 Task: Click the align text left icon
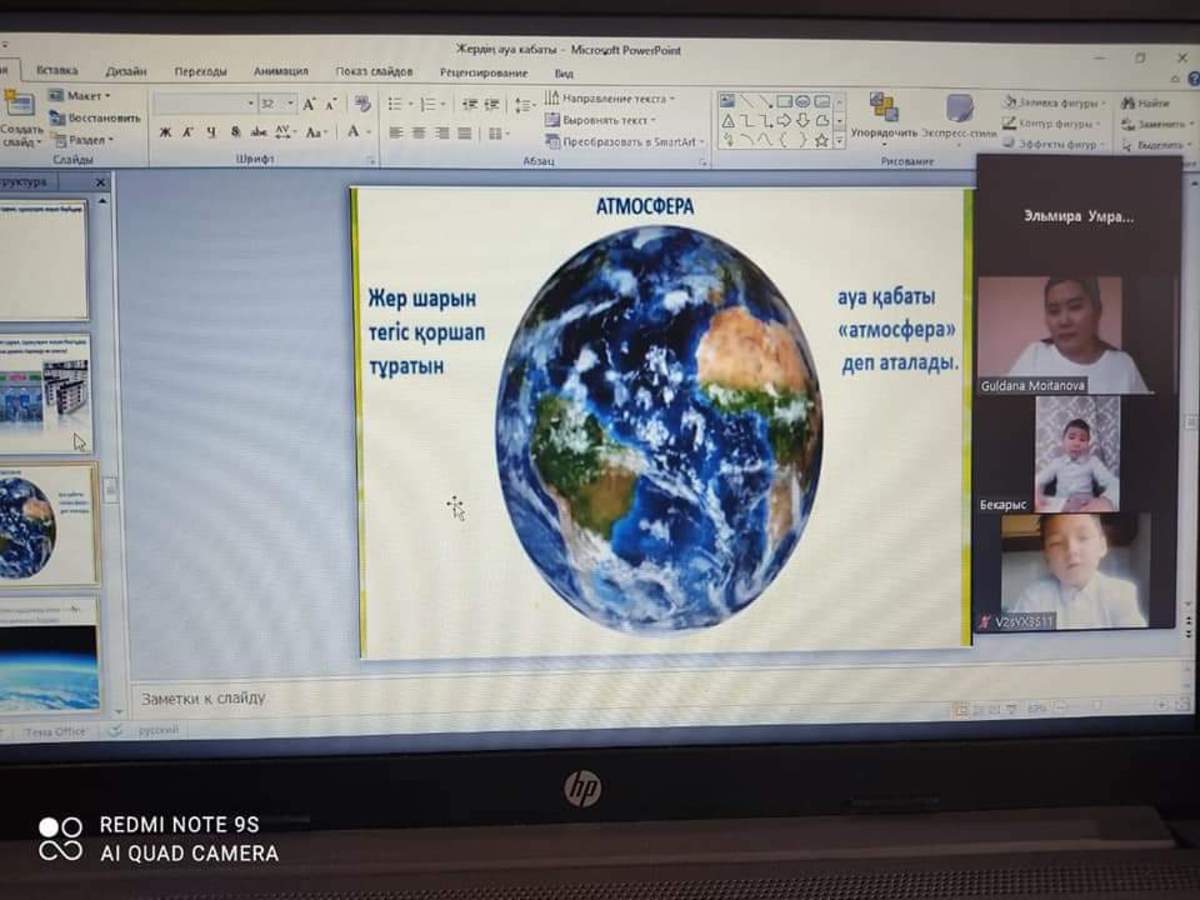(x=396, y=133)
